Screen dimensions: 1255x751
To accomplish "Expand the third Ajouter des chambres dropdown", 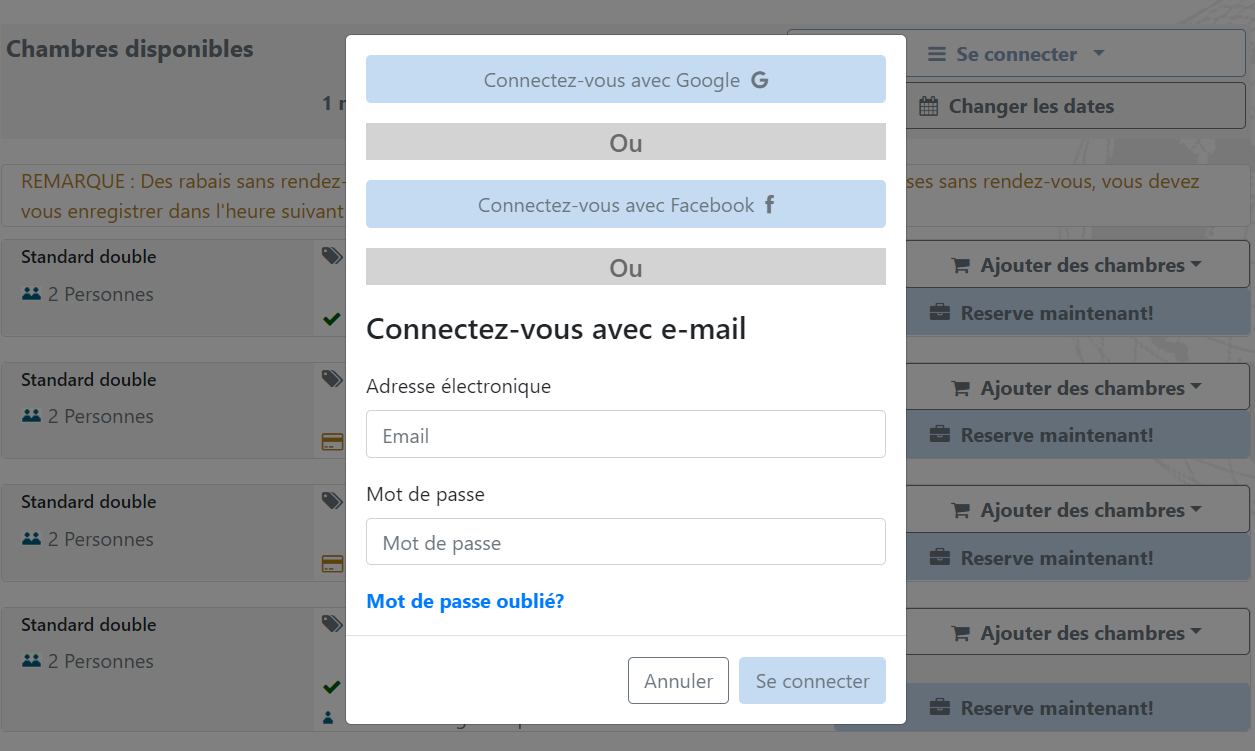I will coord(1075,510).
